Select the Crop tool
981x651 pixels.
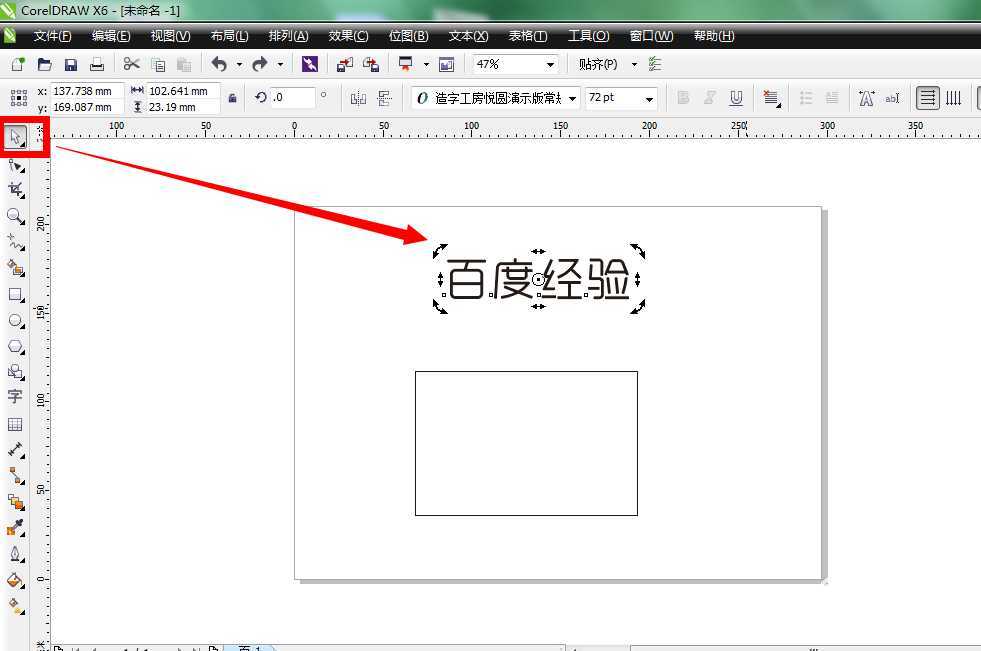pos(15,189)
